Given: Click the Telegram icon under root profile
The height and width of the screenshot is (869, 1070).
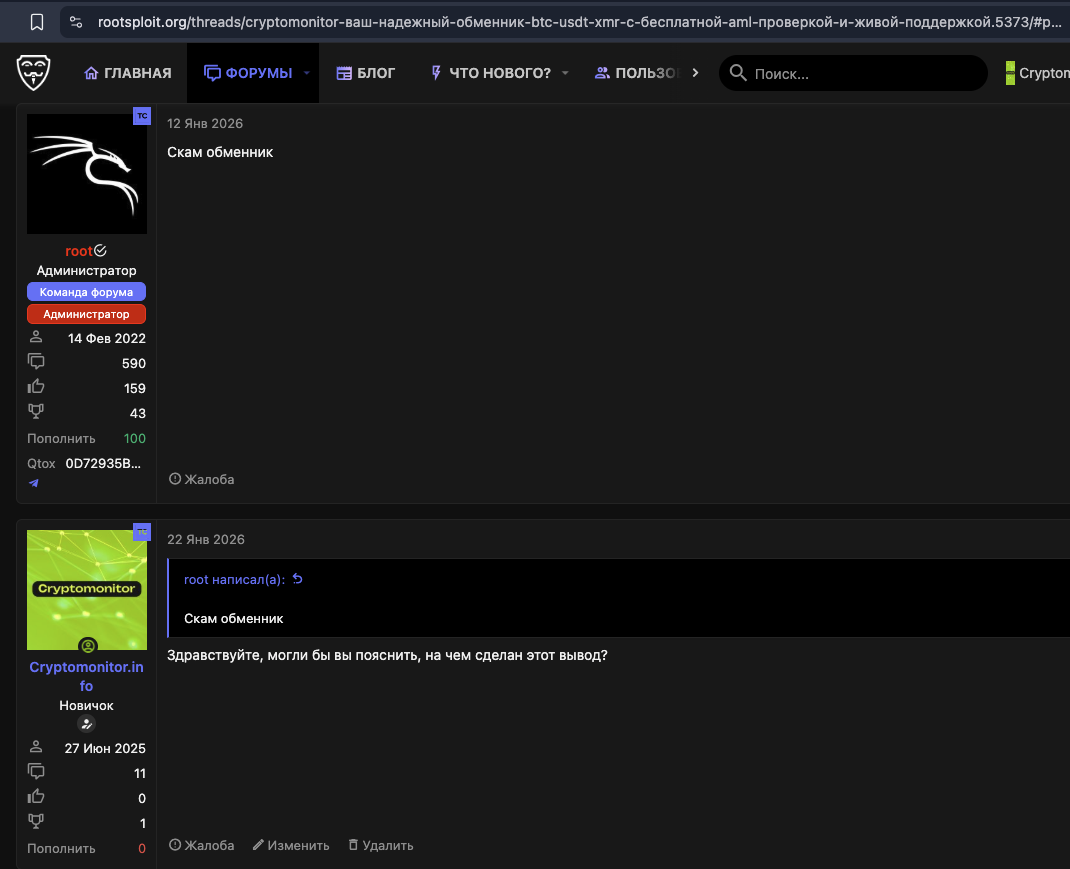Looking at the screenshot, I should [33, 483].
